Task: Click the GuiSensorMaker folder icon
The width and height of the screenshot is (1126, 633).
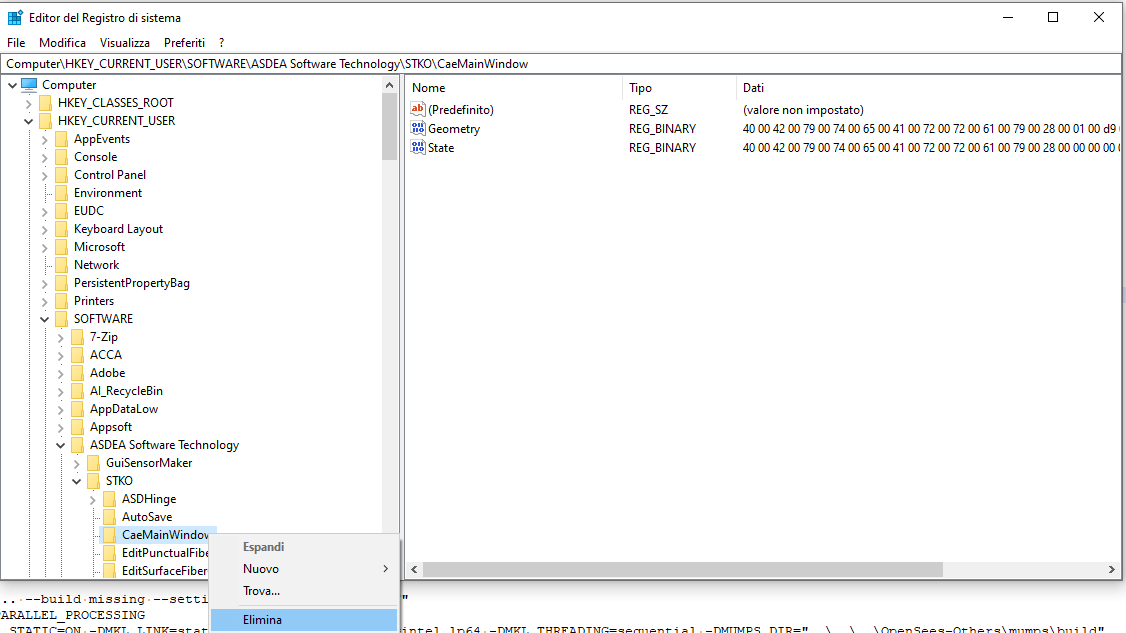Action: tap(93, 463)
